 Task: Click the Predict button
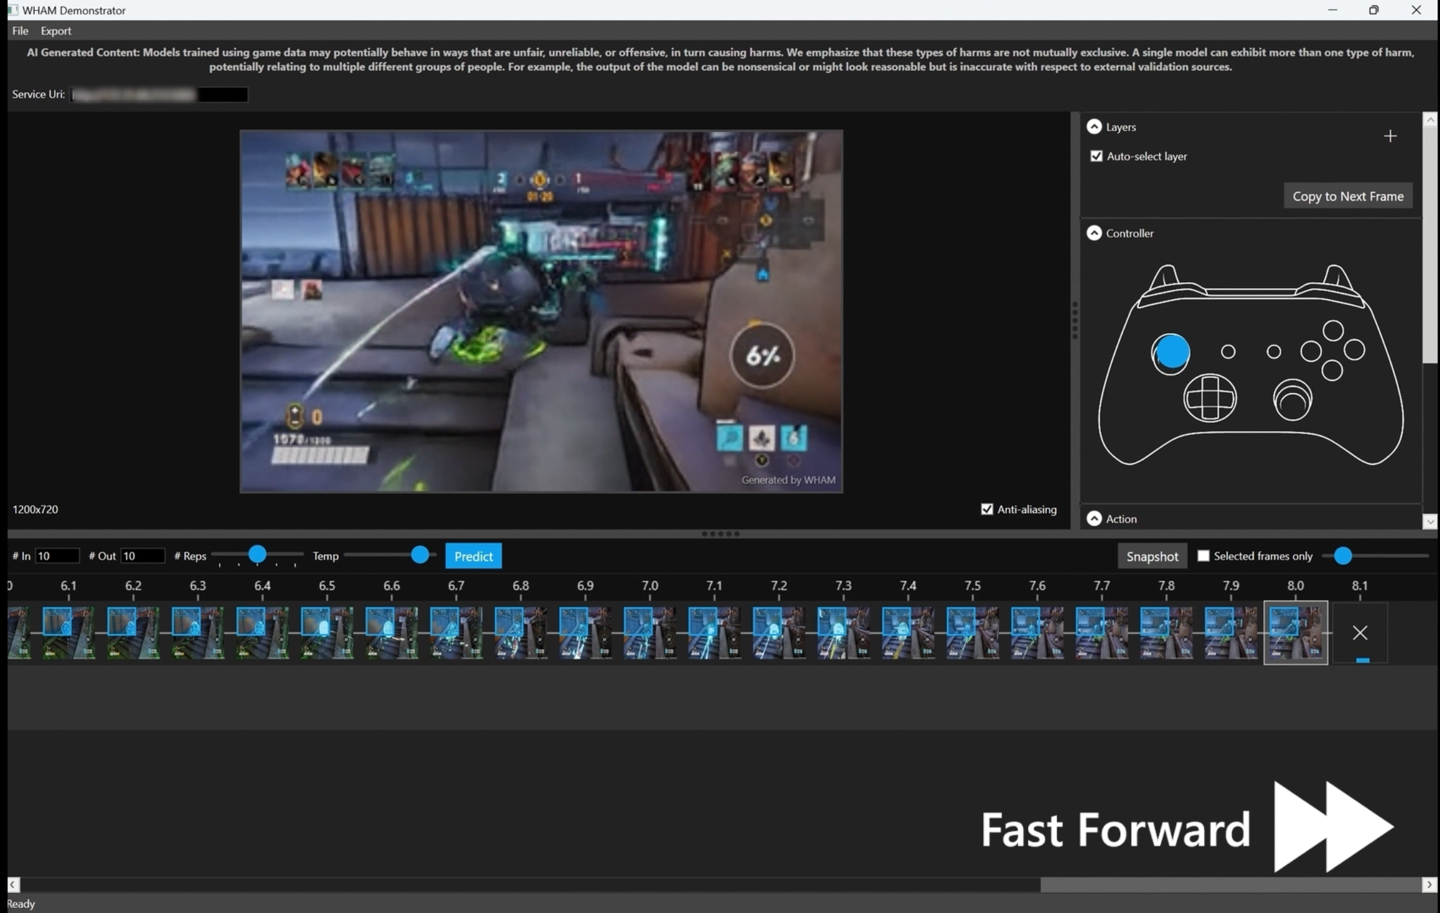coord(473,556)
